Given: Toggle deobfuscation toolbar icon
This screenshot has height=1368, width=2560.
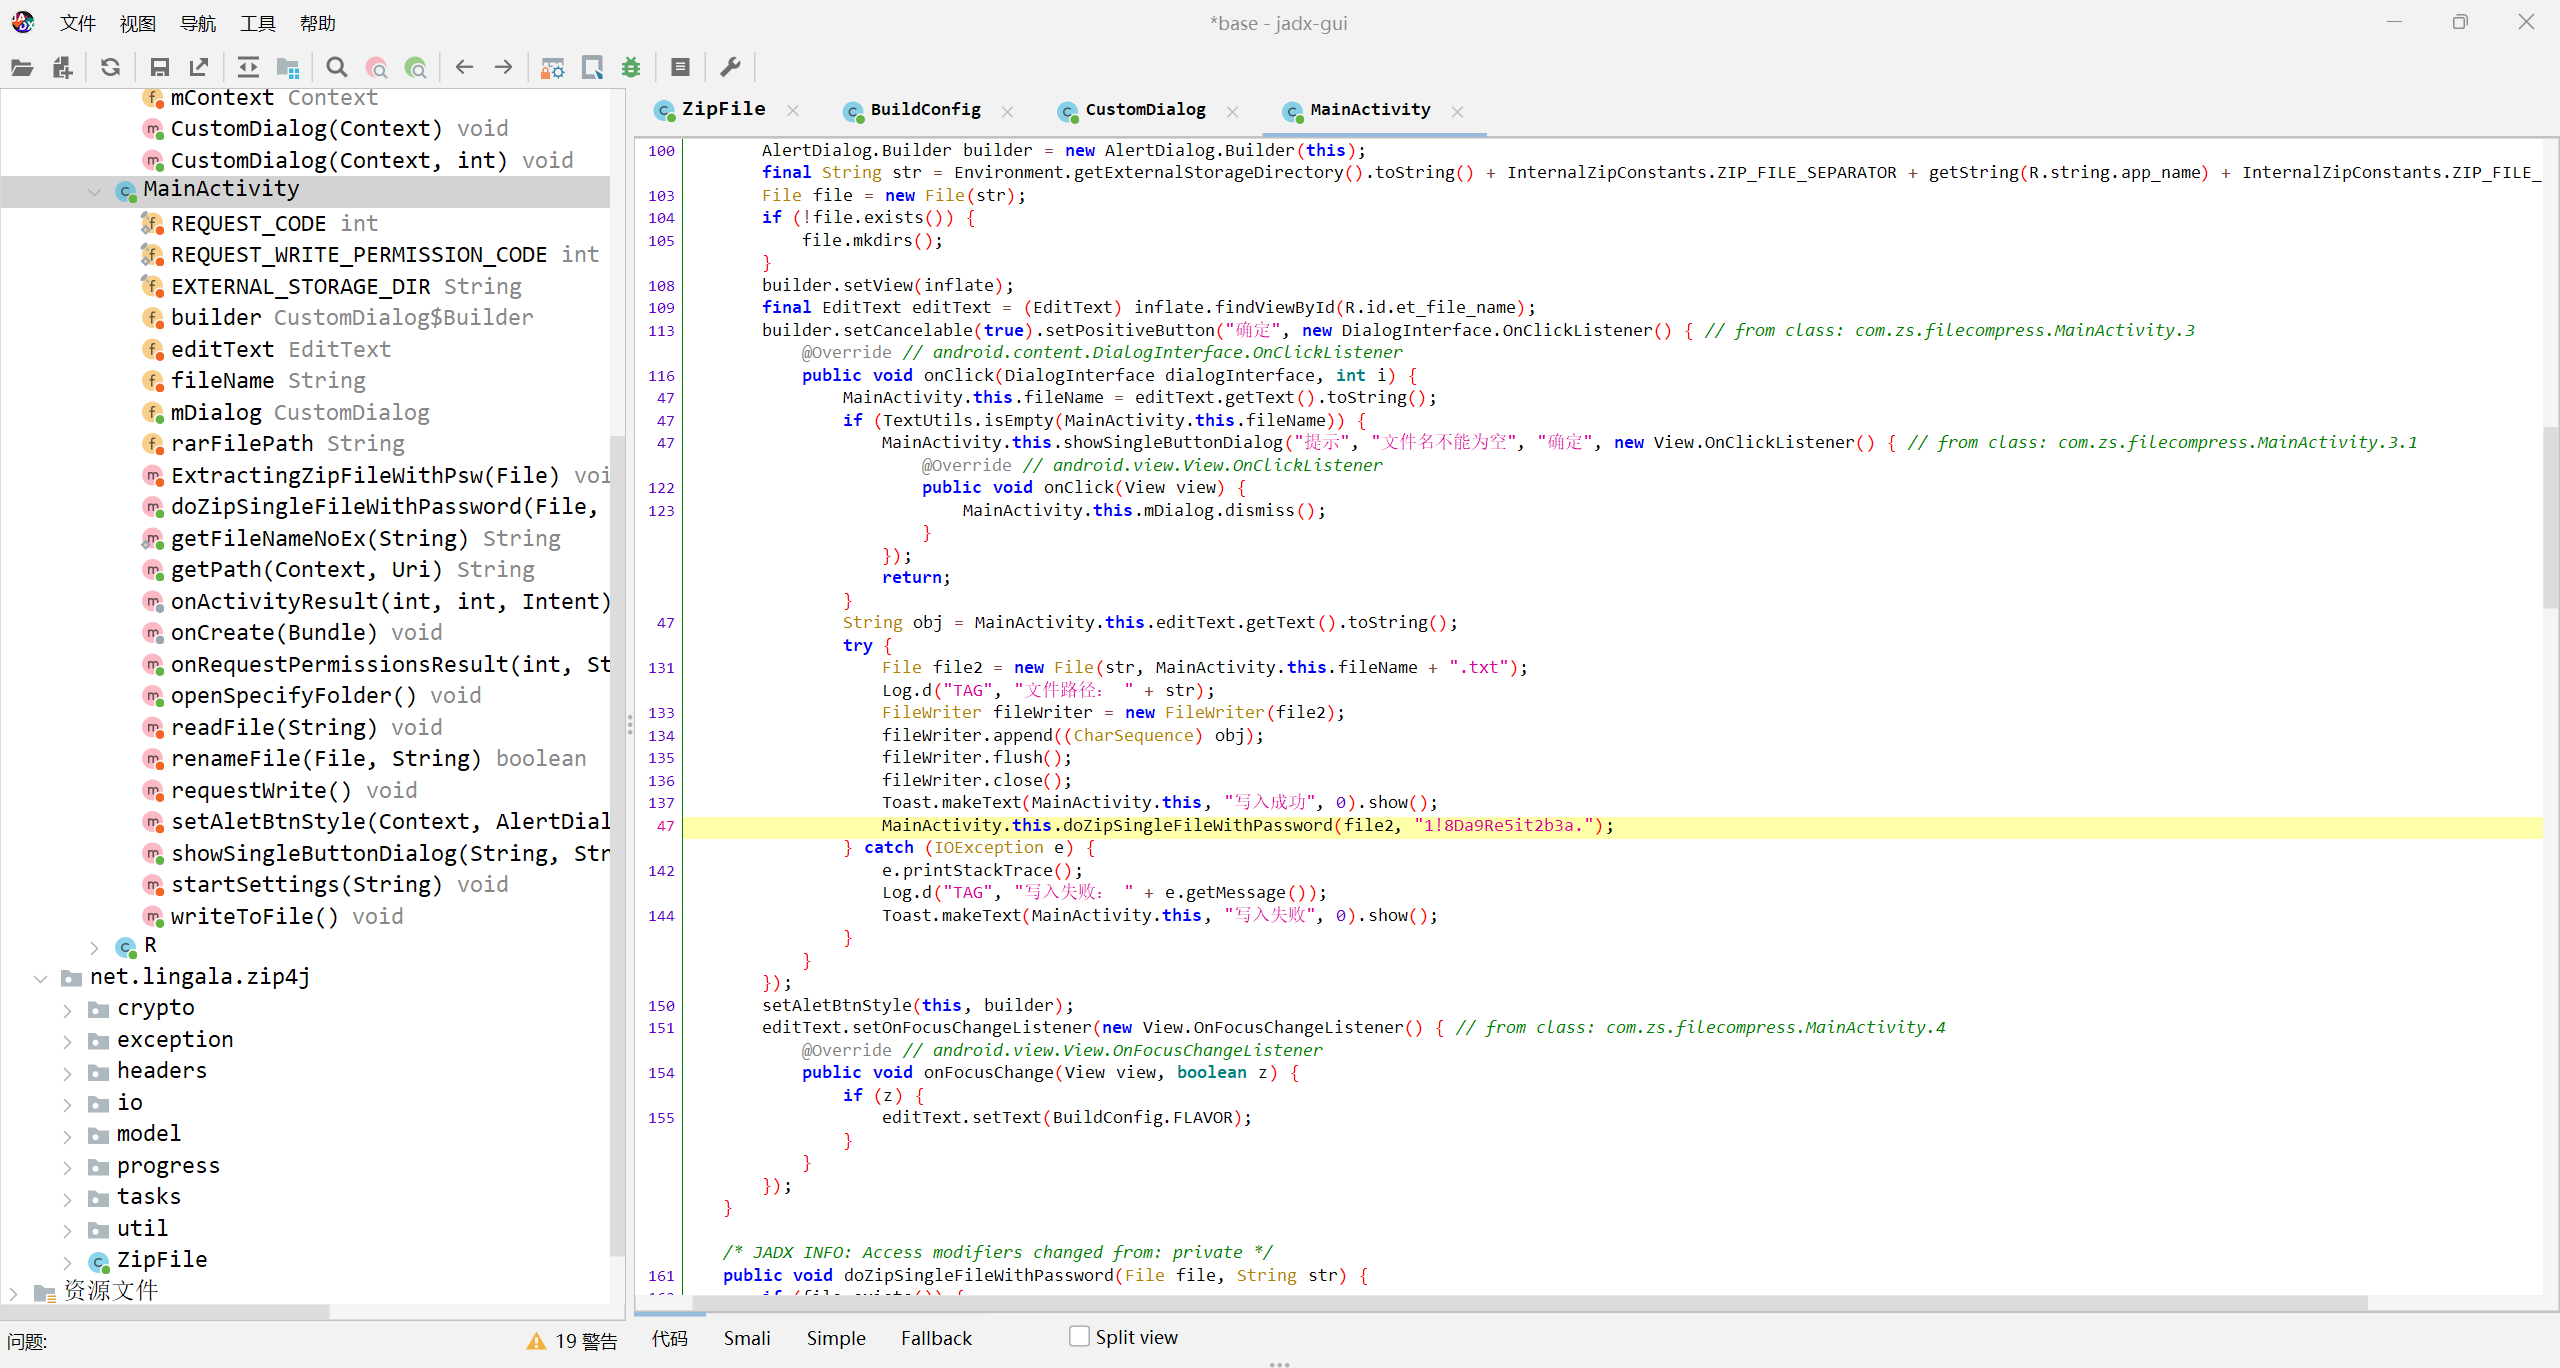Looking at the screenshot, I should coord(553,67).
